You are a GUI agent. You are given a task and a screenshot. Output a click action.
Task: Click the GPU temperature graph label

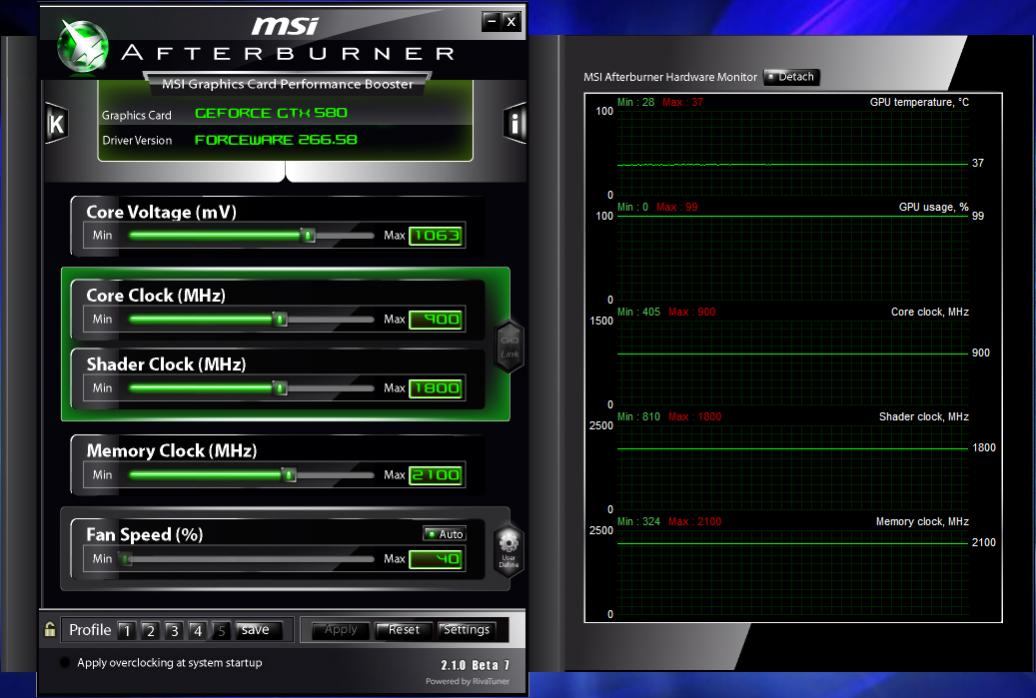(x=919, y=102)
